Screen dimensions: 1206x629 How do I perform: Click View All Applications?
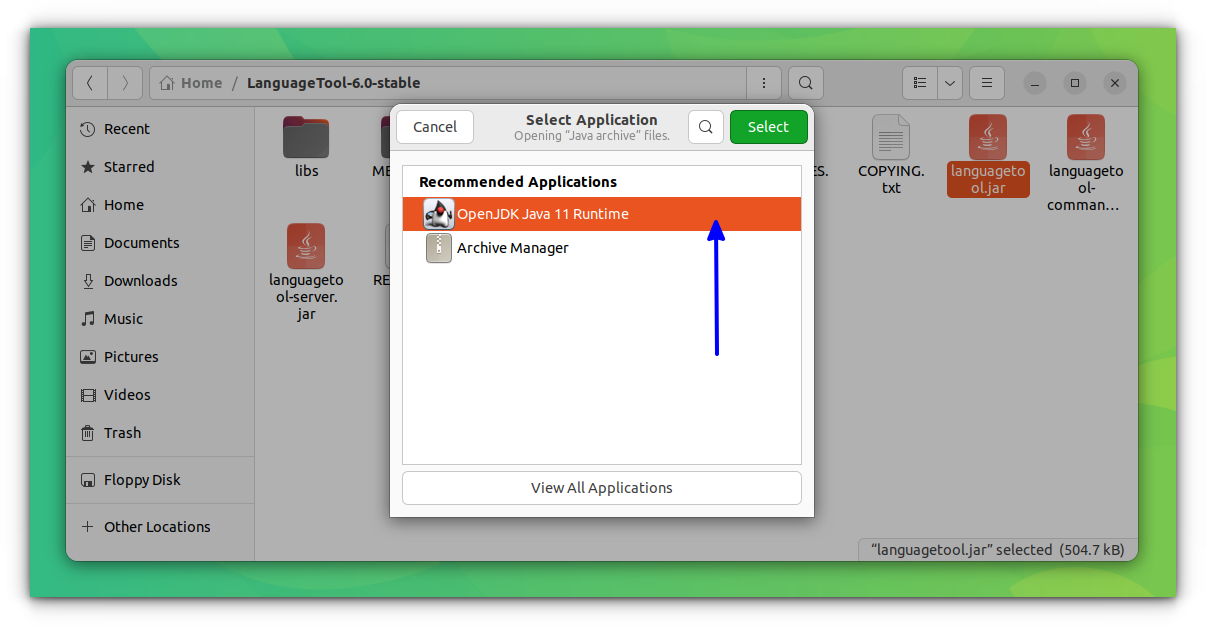pyautogui.click(x=601, y=488)
